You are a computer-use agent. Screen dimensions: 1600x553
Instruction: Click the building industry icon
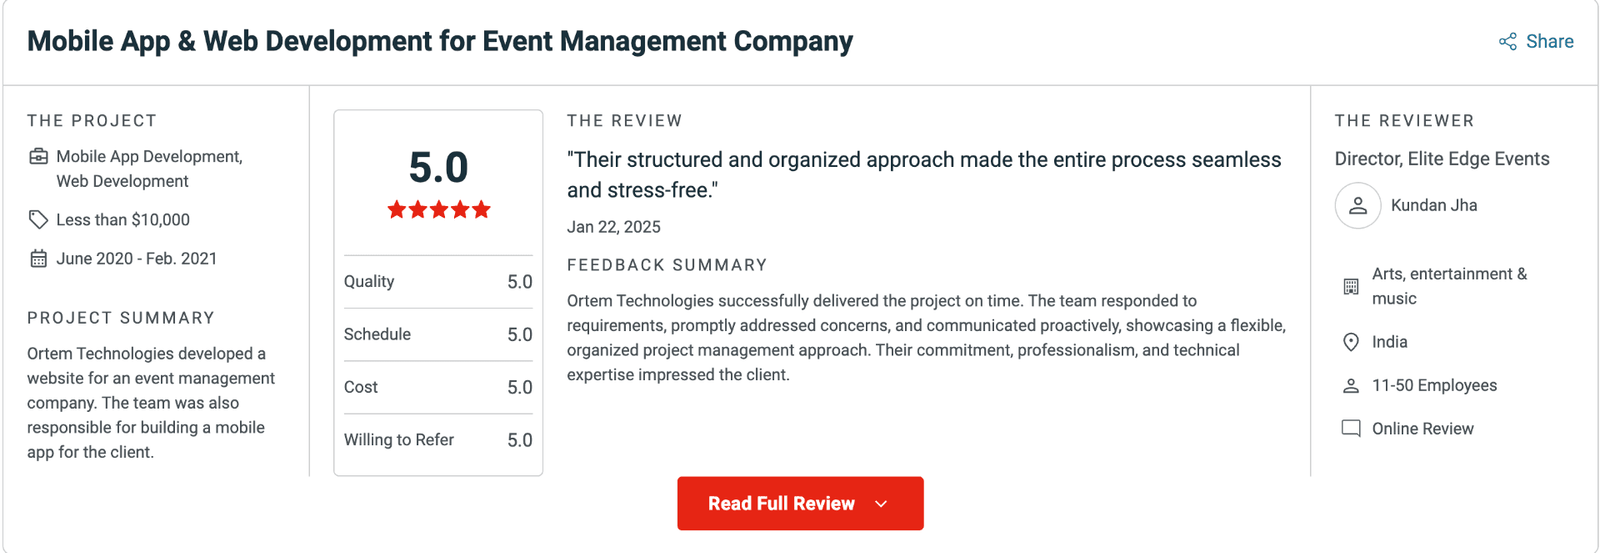(x=1351, y=287)
